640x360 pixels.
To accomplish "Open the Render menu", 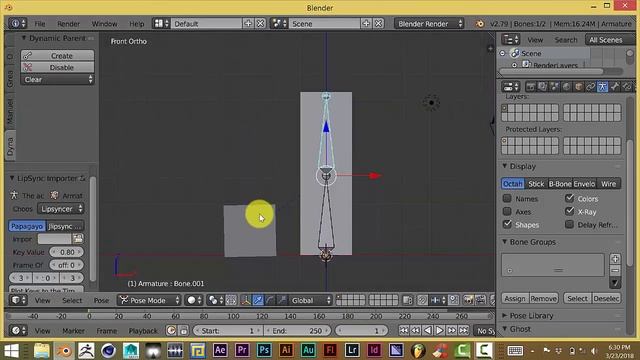I will click(x=69, y=24).
